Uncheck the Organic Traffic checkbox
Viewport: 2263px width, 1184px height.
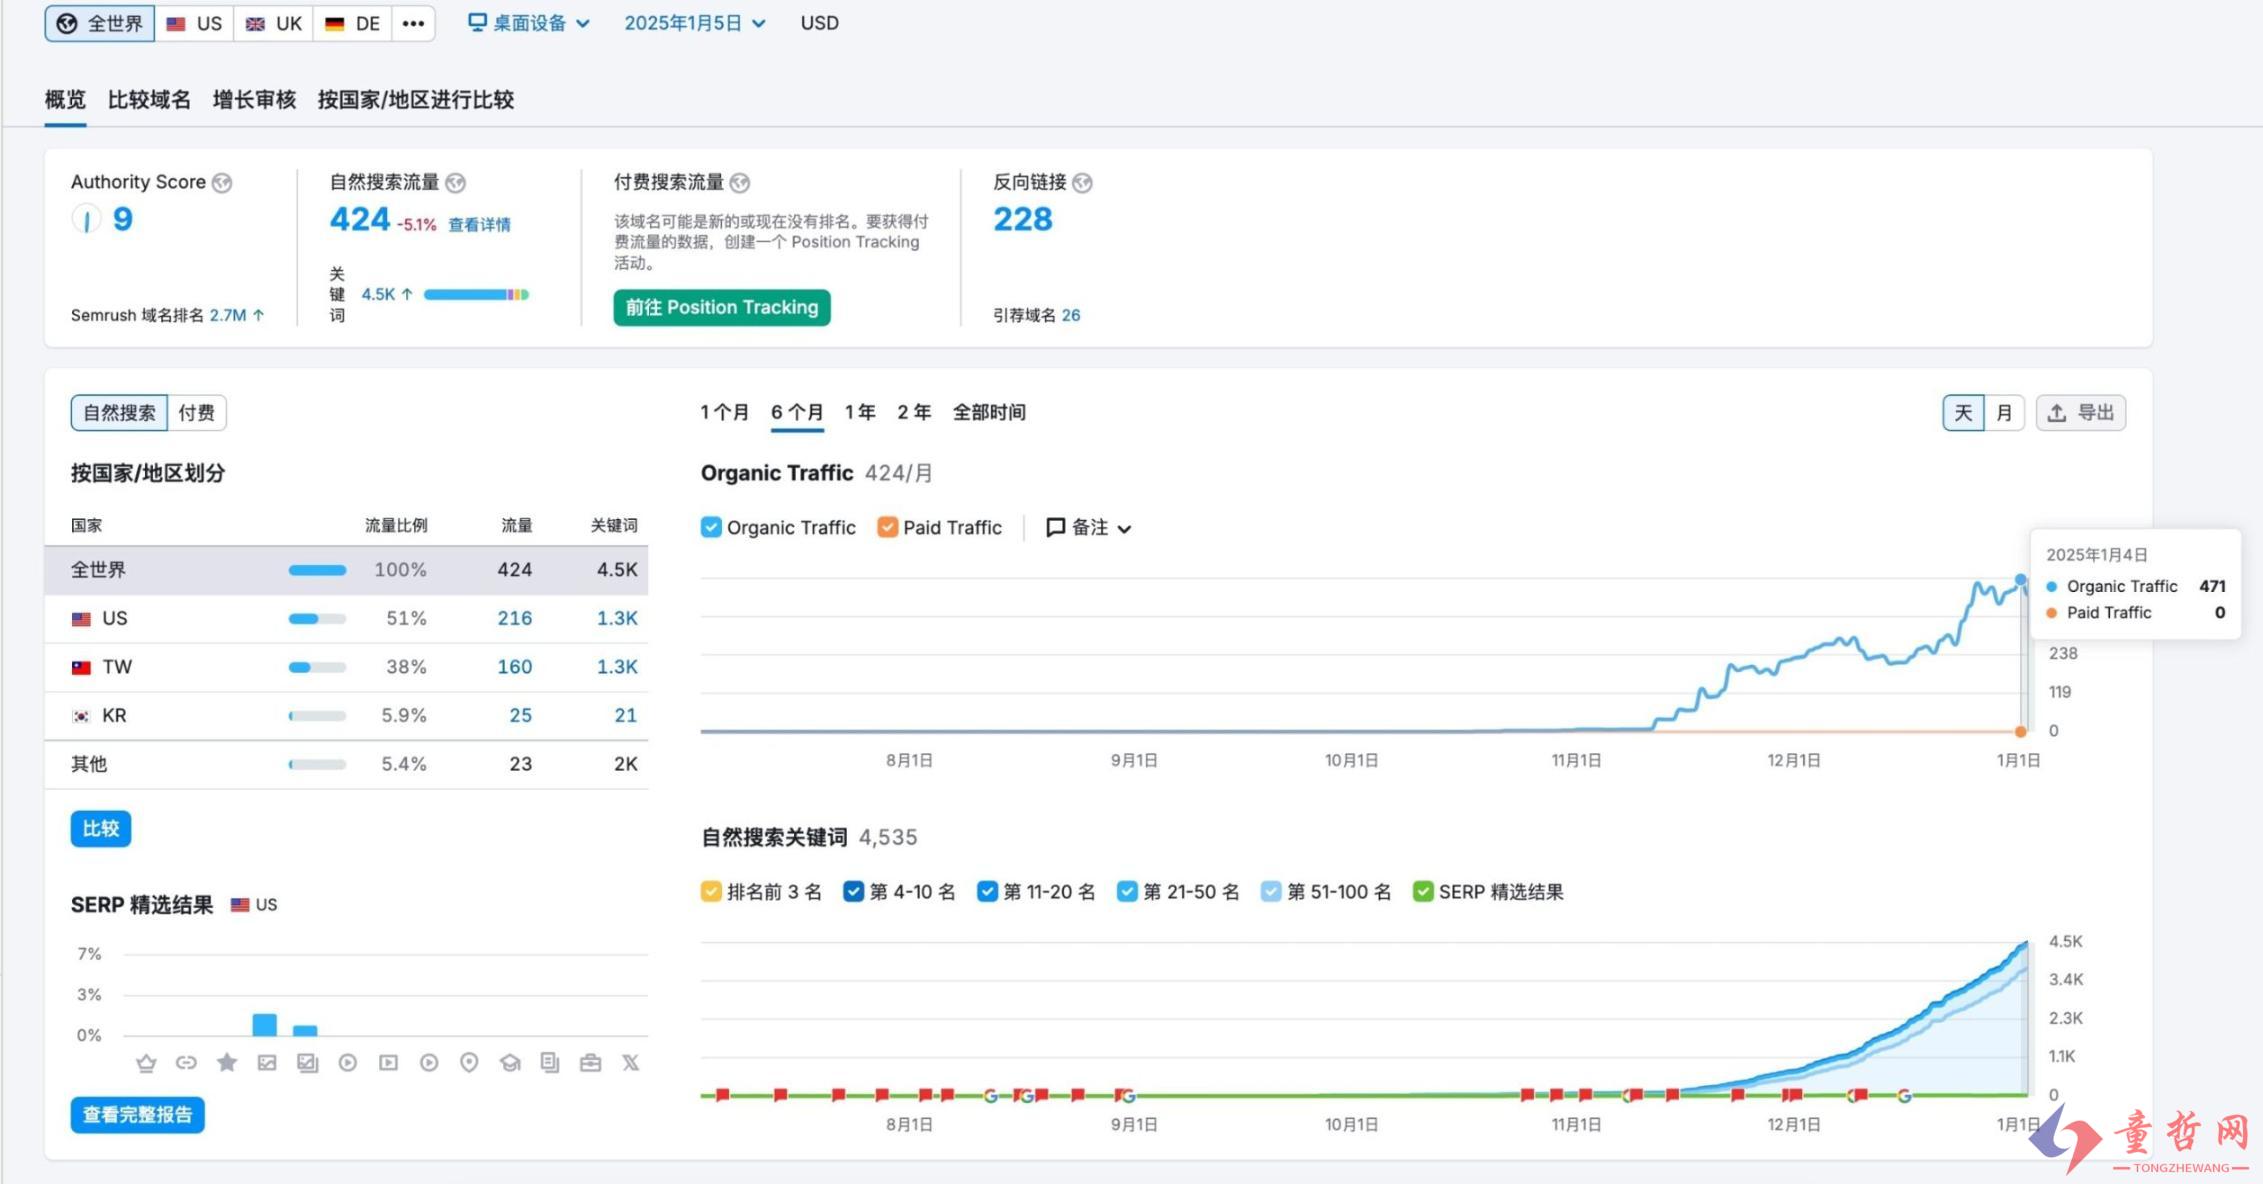[711, 527]
